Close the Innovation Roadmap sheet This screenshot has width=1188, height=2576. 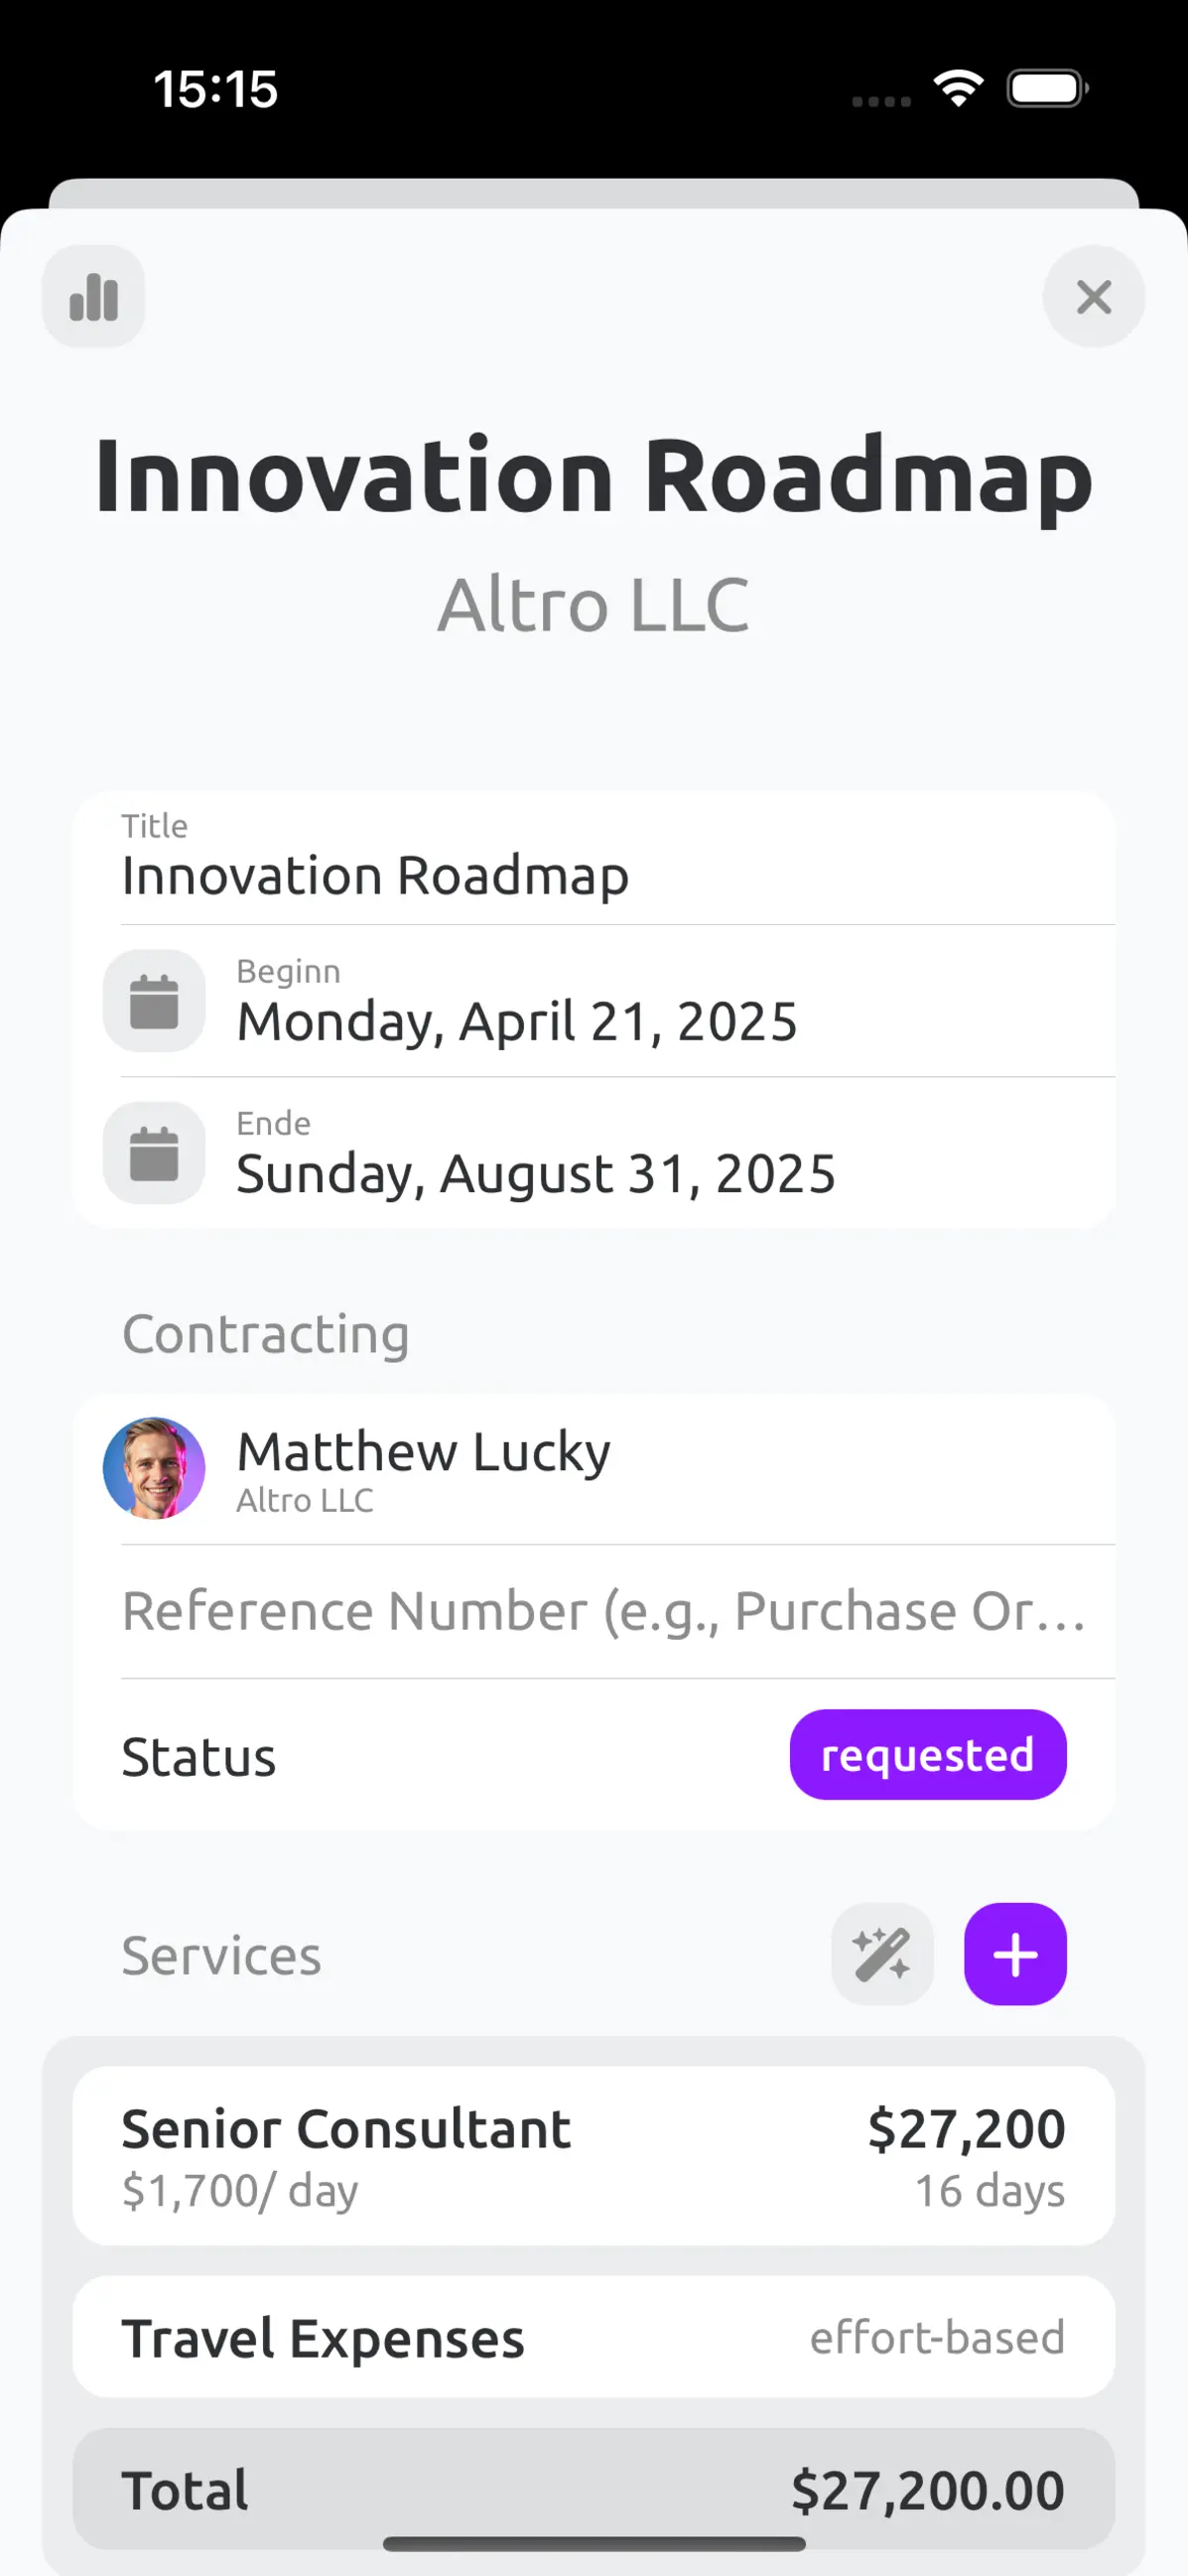1093,297
